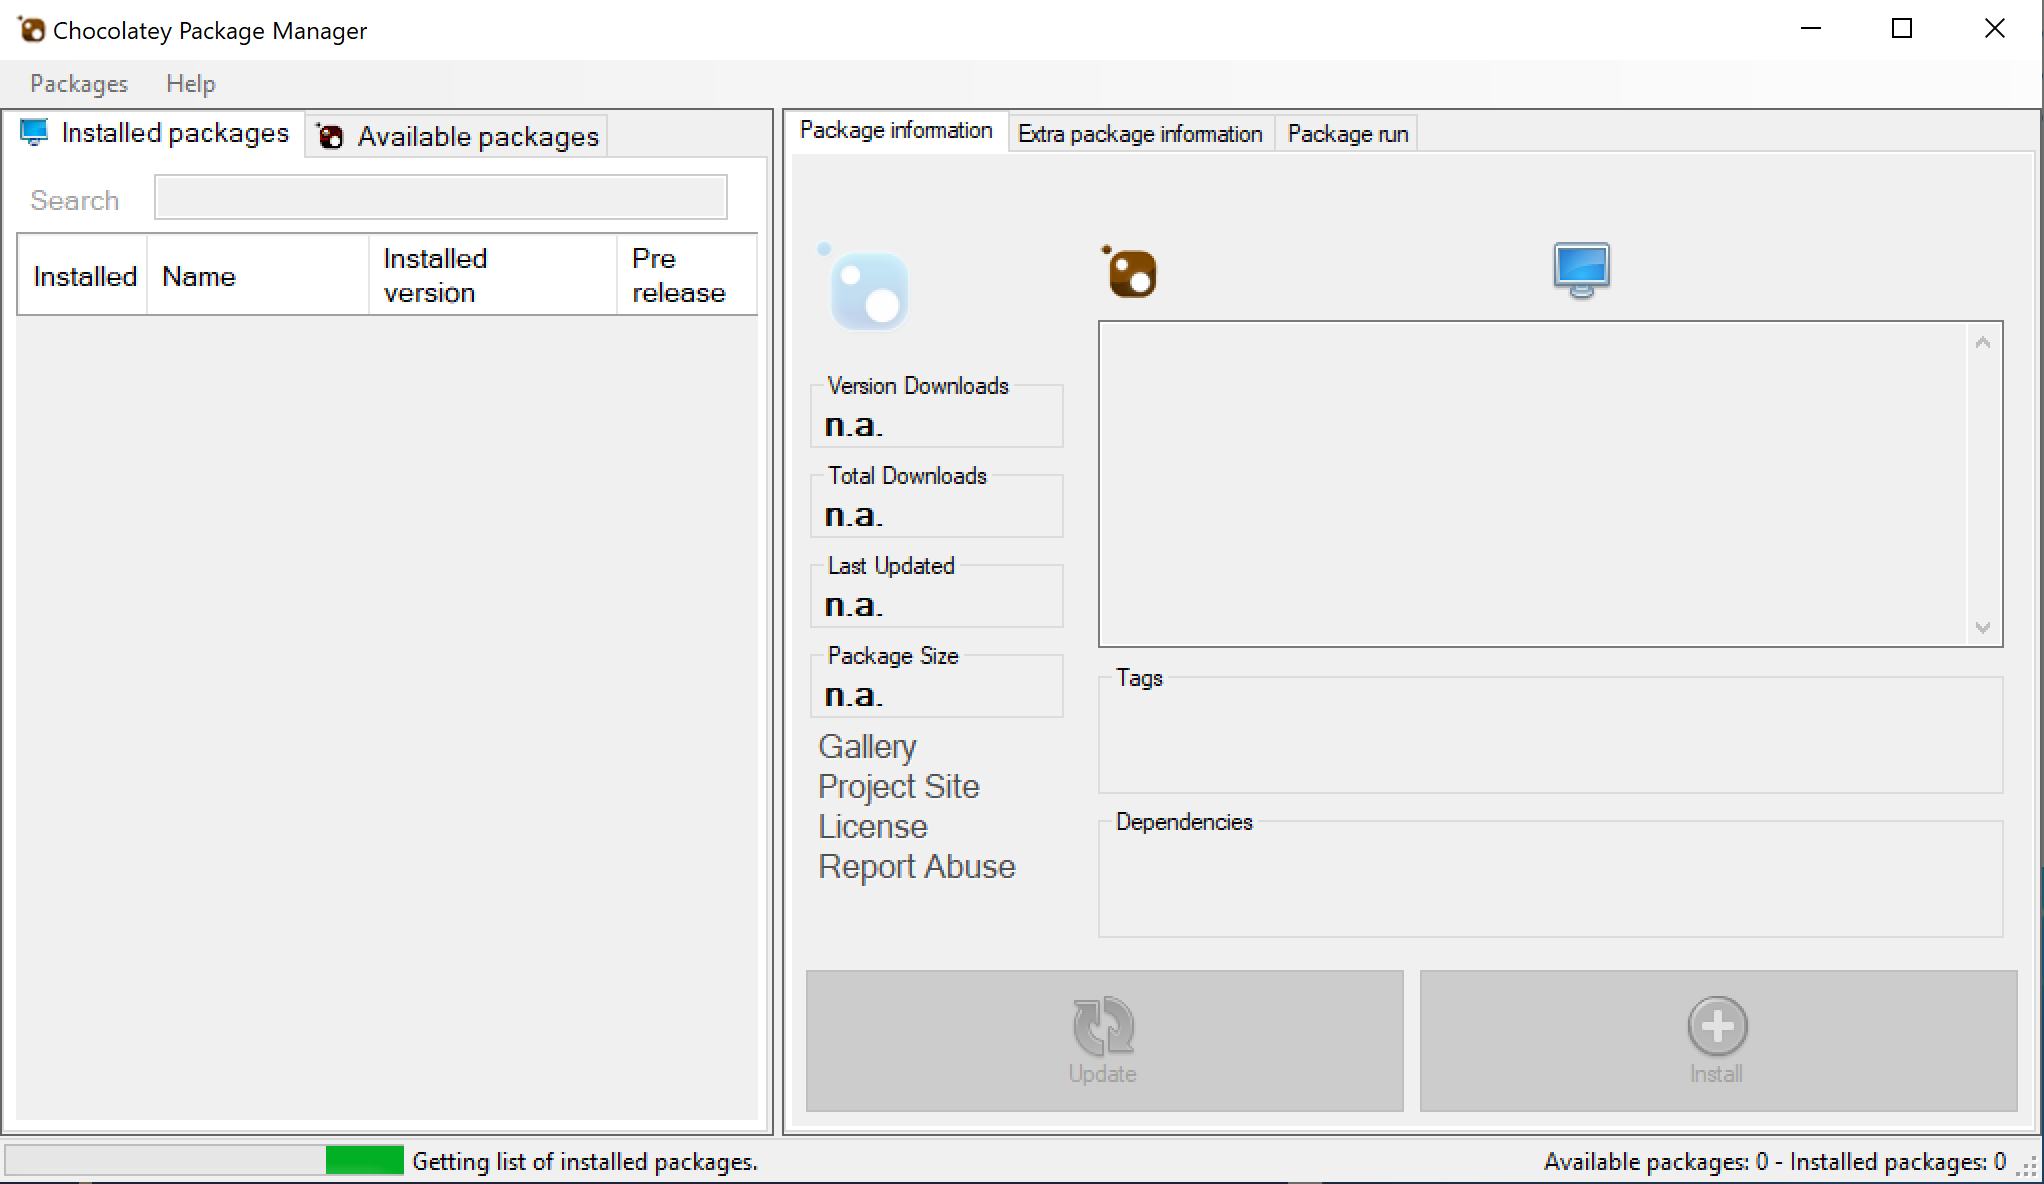Open the License link
This screenshot has height=1184, width=2044.
pyautogui.click(x=873, y=827)
